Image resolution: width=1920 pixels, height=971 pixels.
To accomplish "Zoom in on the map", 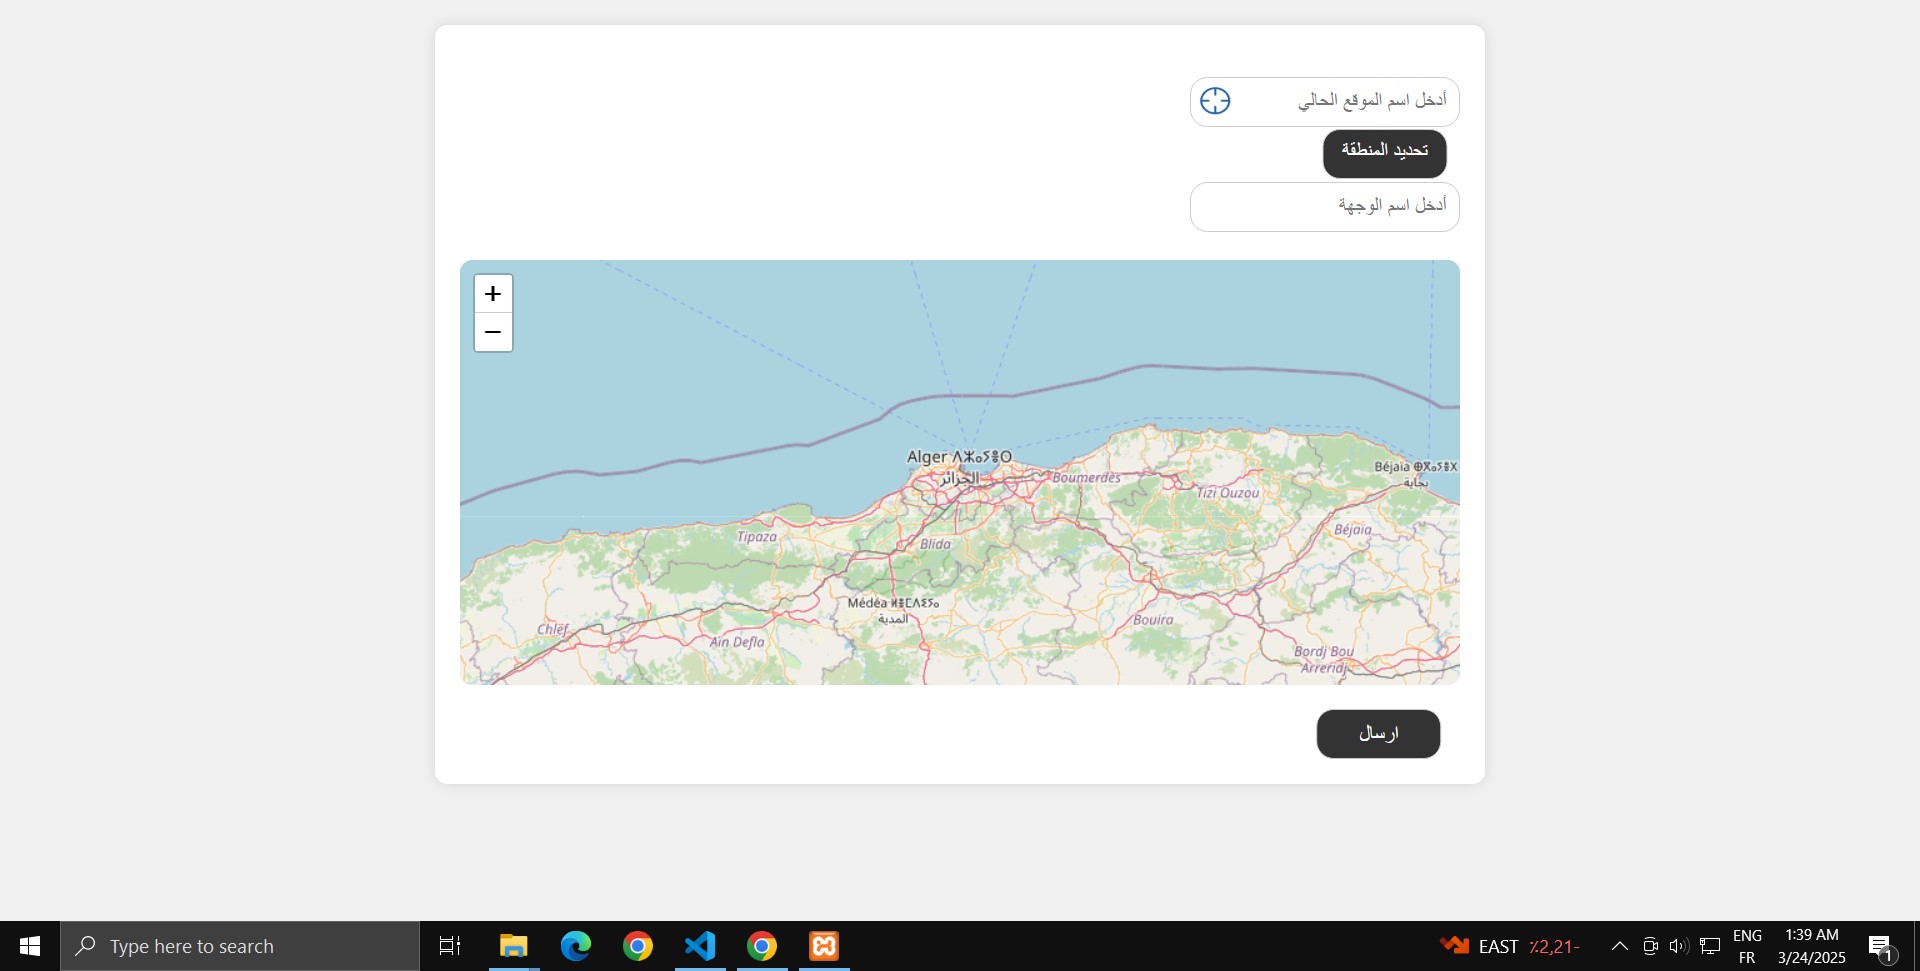I will pyautogui.click(x=493, y=294).
